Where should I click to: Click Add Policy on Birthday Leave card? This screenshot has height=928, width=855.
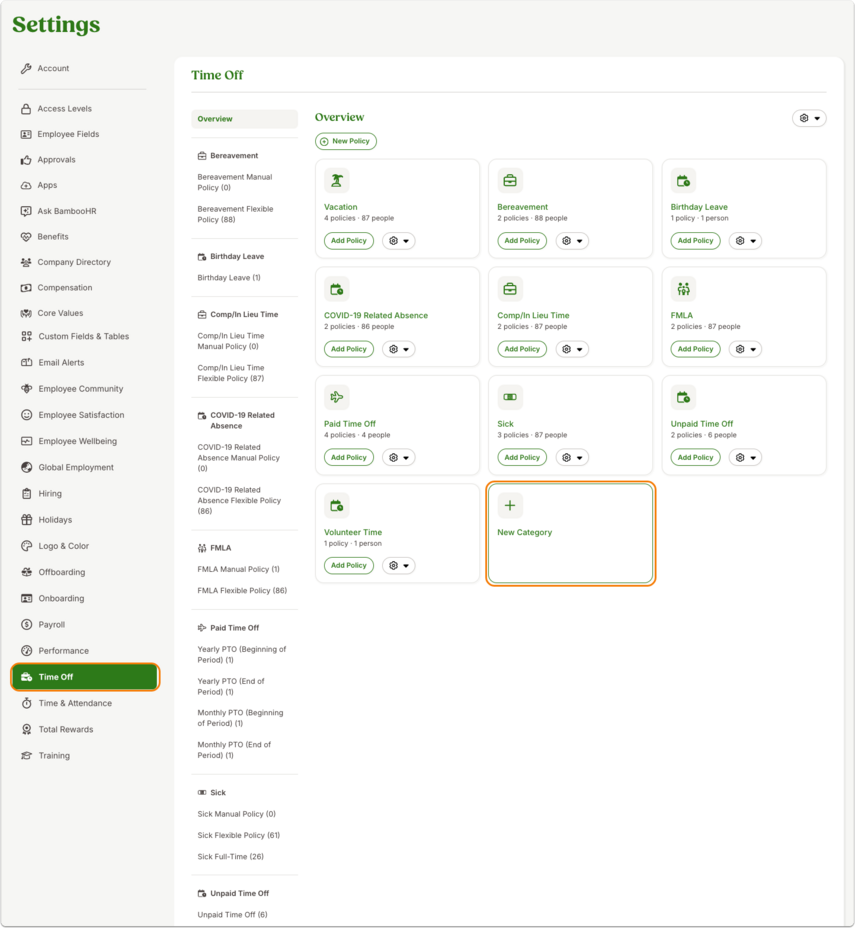tap(695, 241)
